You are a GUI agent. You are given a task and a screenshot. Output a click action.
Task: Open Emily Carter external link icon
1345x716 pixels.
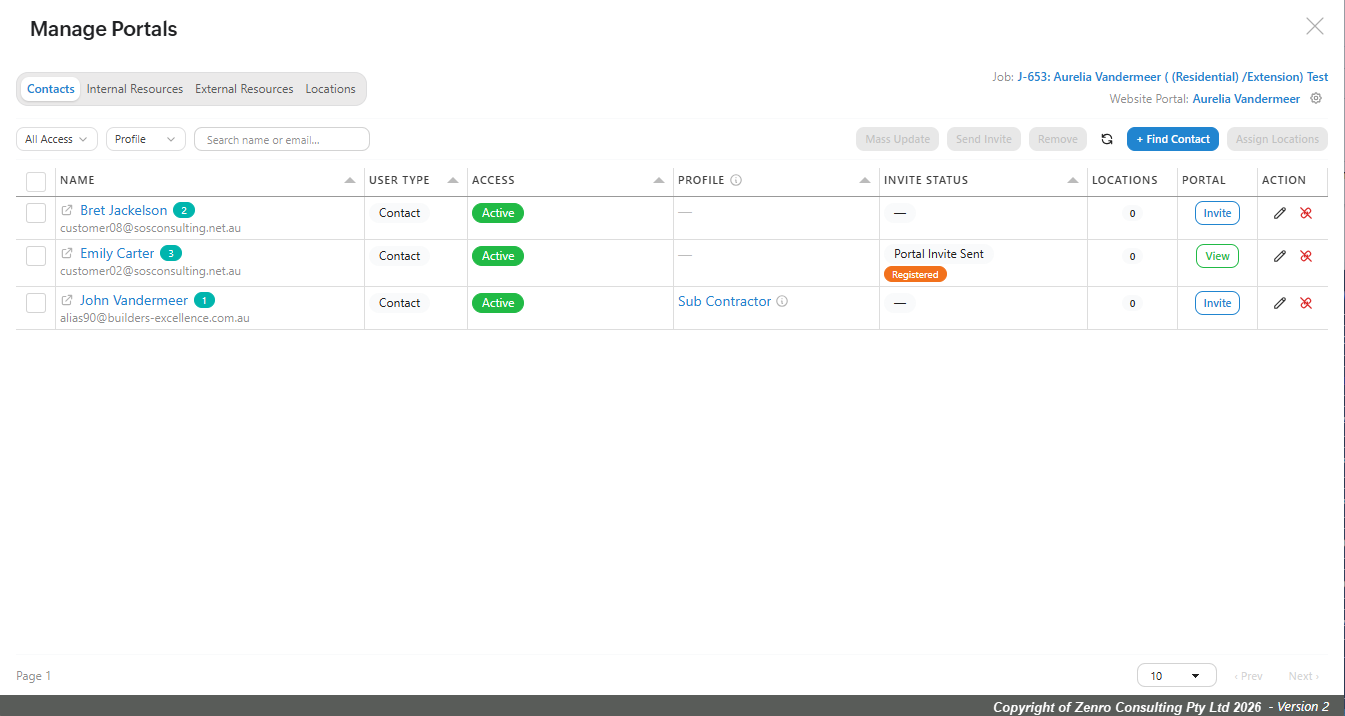pyautogui.click(x=67, y=254)
